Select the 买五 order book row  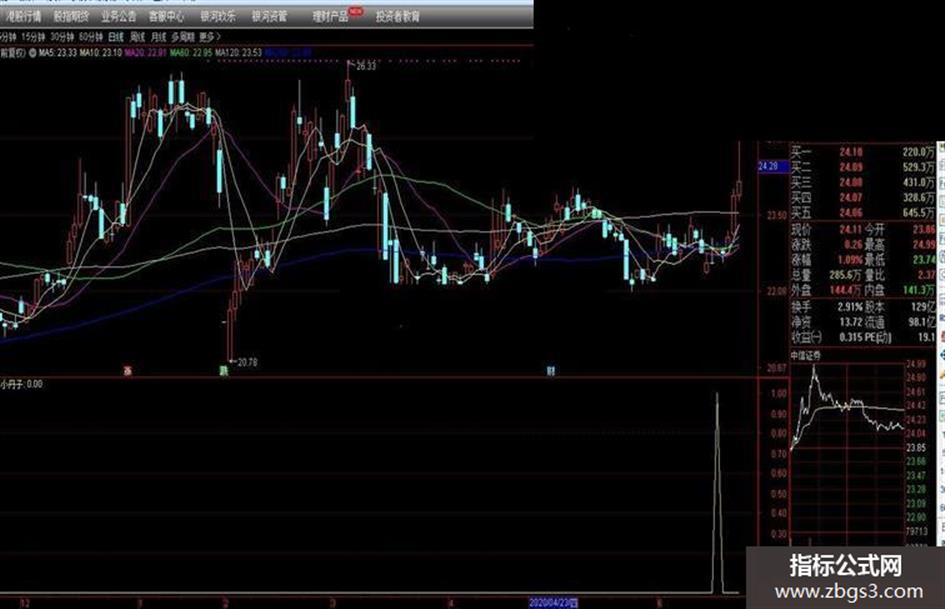point(863,212)
